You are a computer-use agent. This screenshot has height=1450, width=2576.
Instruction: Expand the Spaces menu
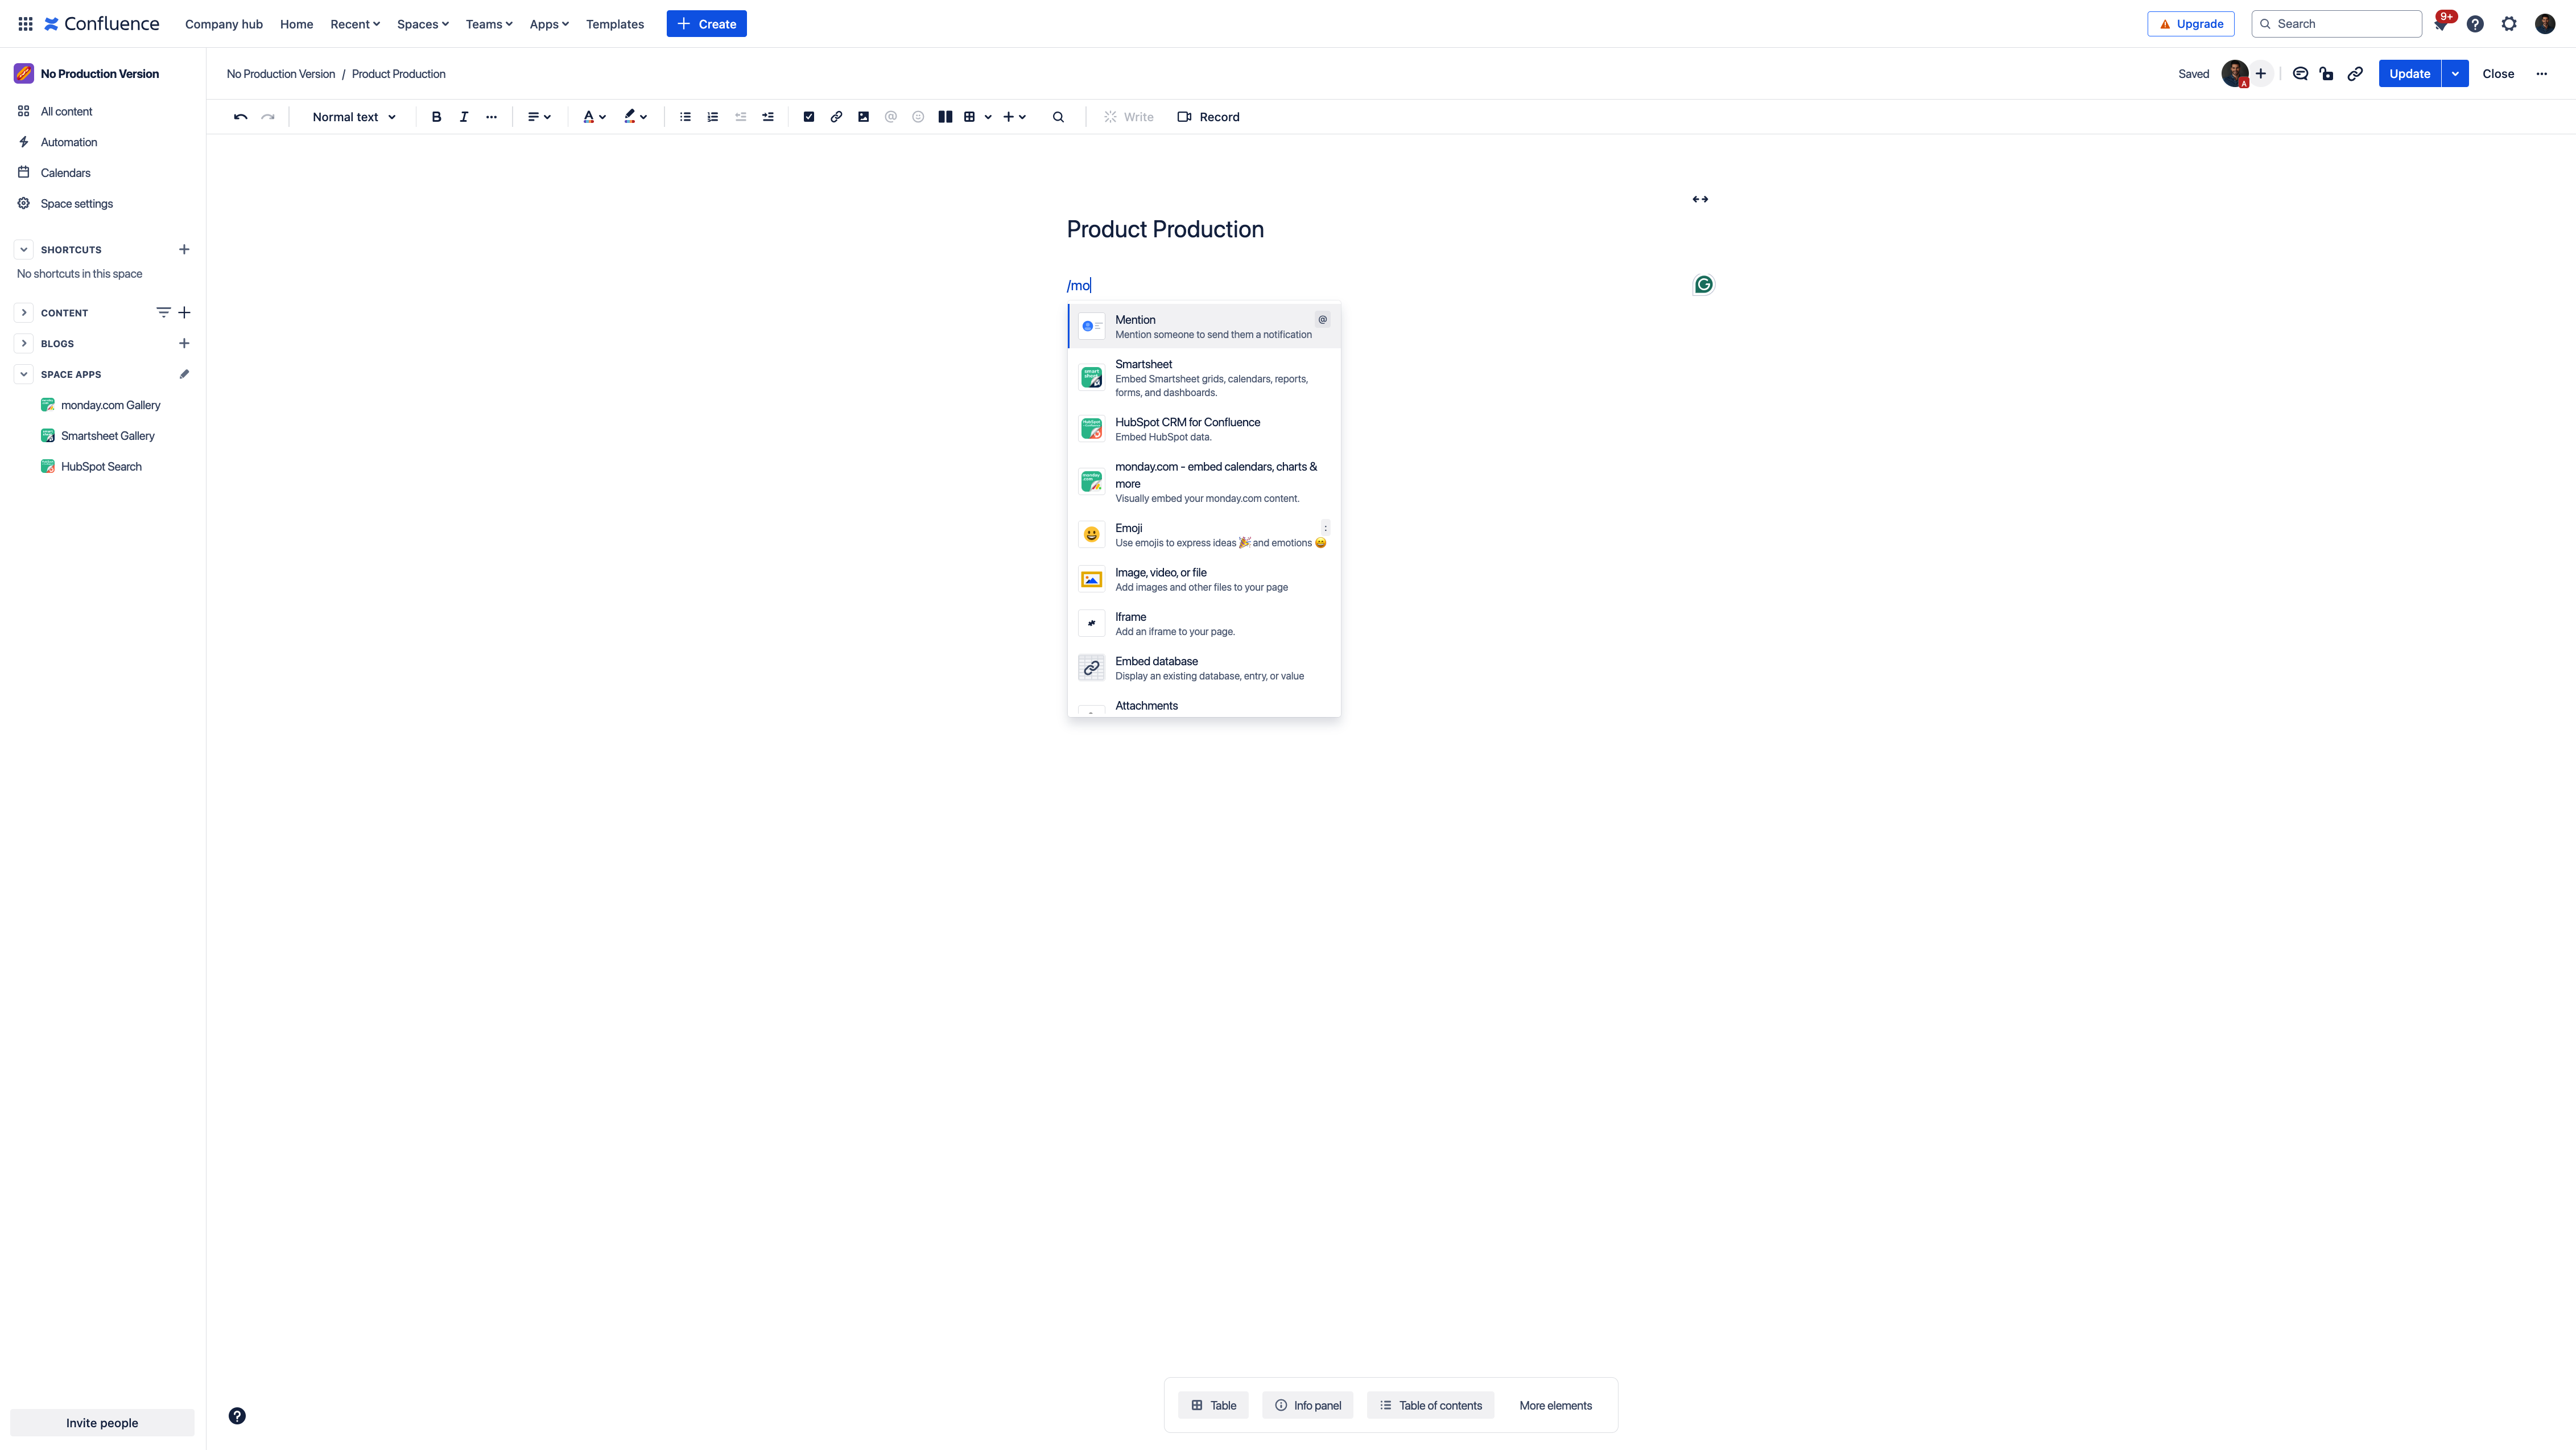(x=423, y=24)
